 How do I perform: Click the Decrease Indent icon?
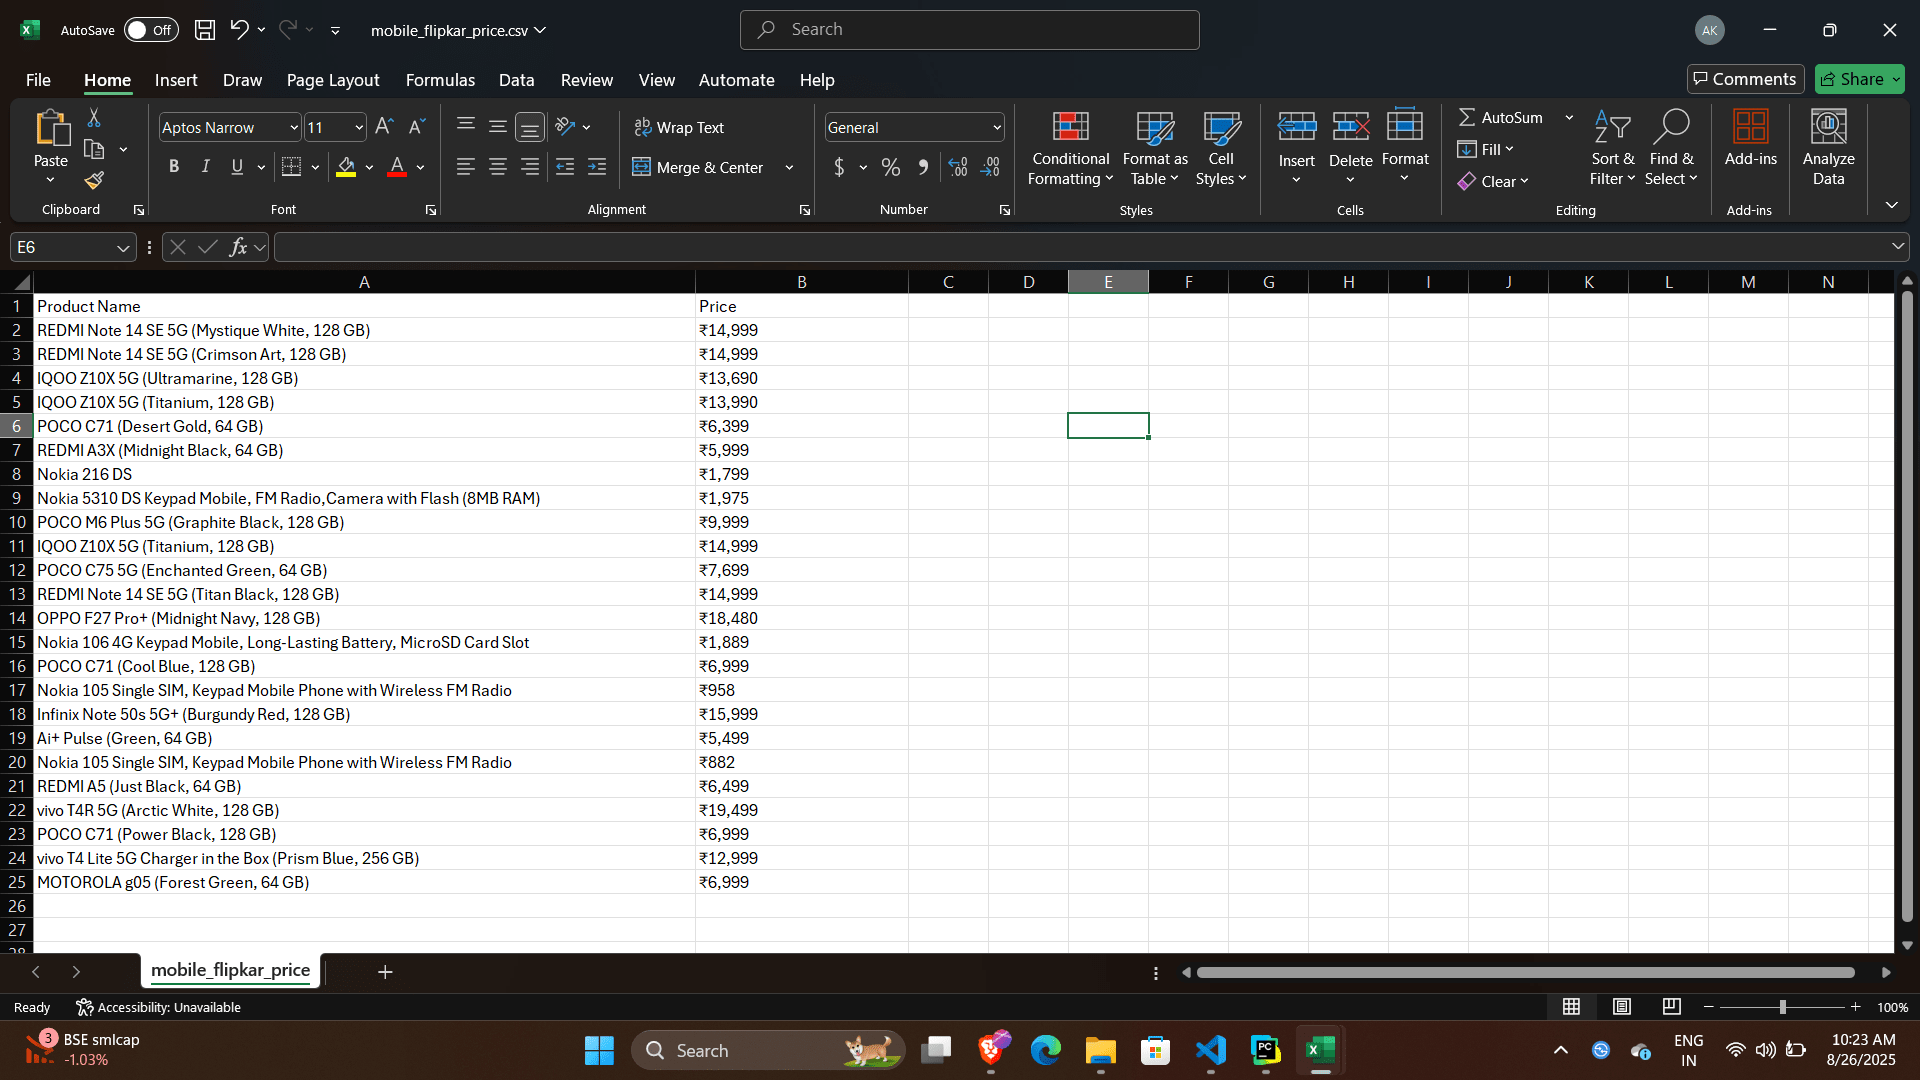565,167
